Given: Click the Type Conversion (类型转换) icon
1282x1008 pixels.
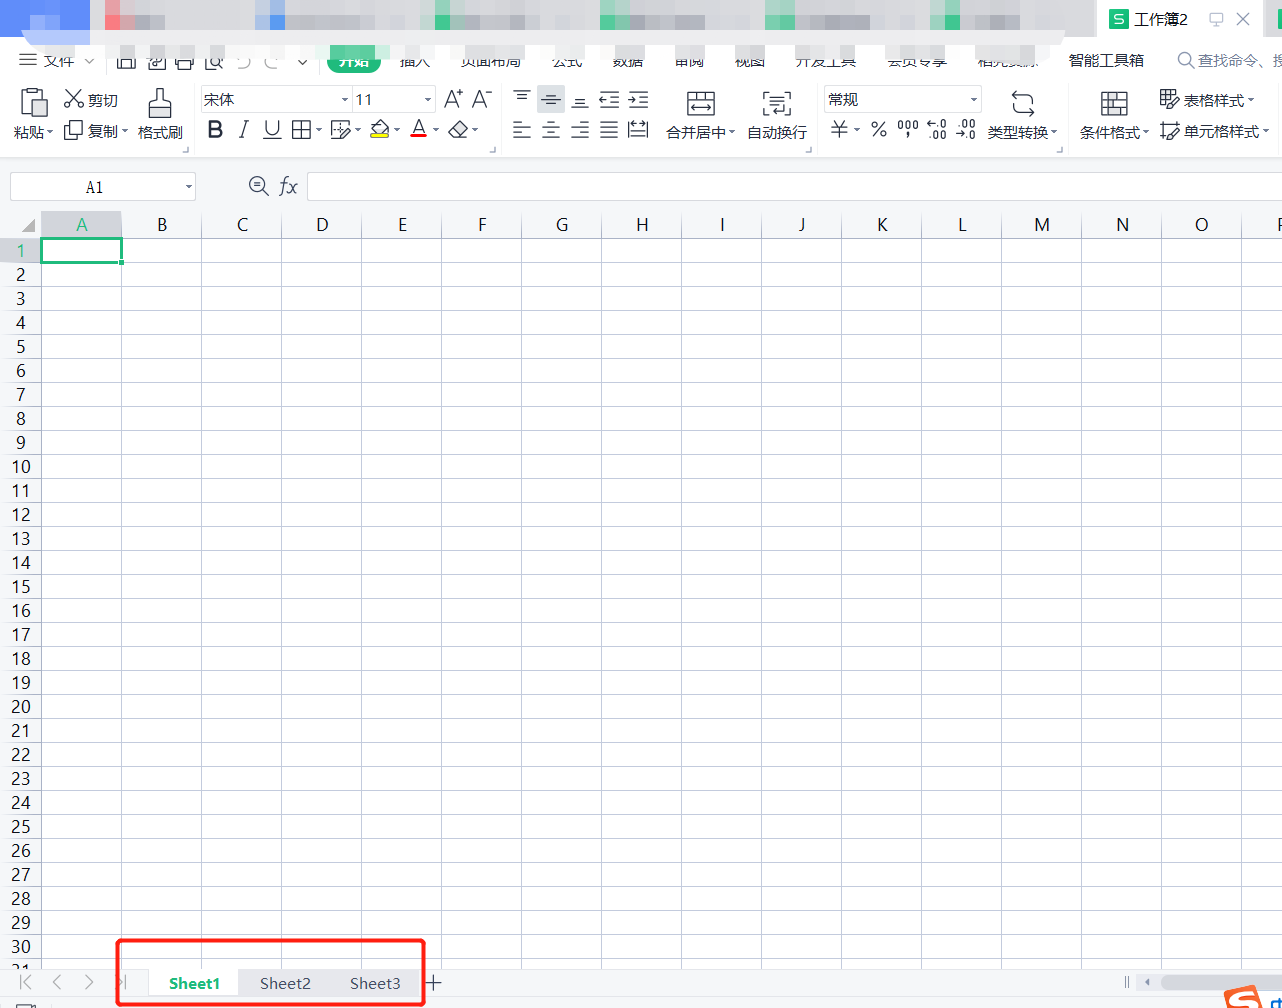Looking at the screenshot, I should coord(1022,103).
